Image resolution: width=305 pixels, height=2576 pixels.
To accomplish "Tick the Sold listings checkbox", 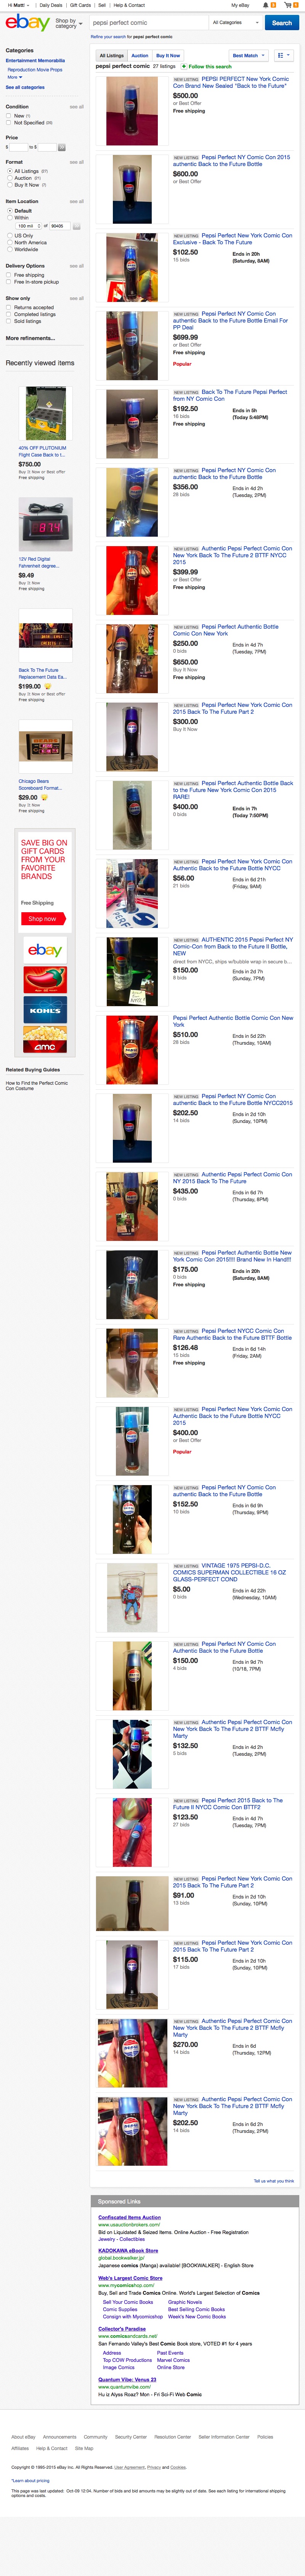I will [x=9, y=321].
